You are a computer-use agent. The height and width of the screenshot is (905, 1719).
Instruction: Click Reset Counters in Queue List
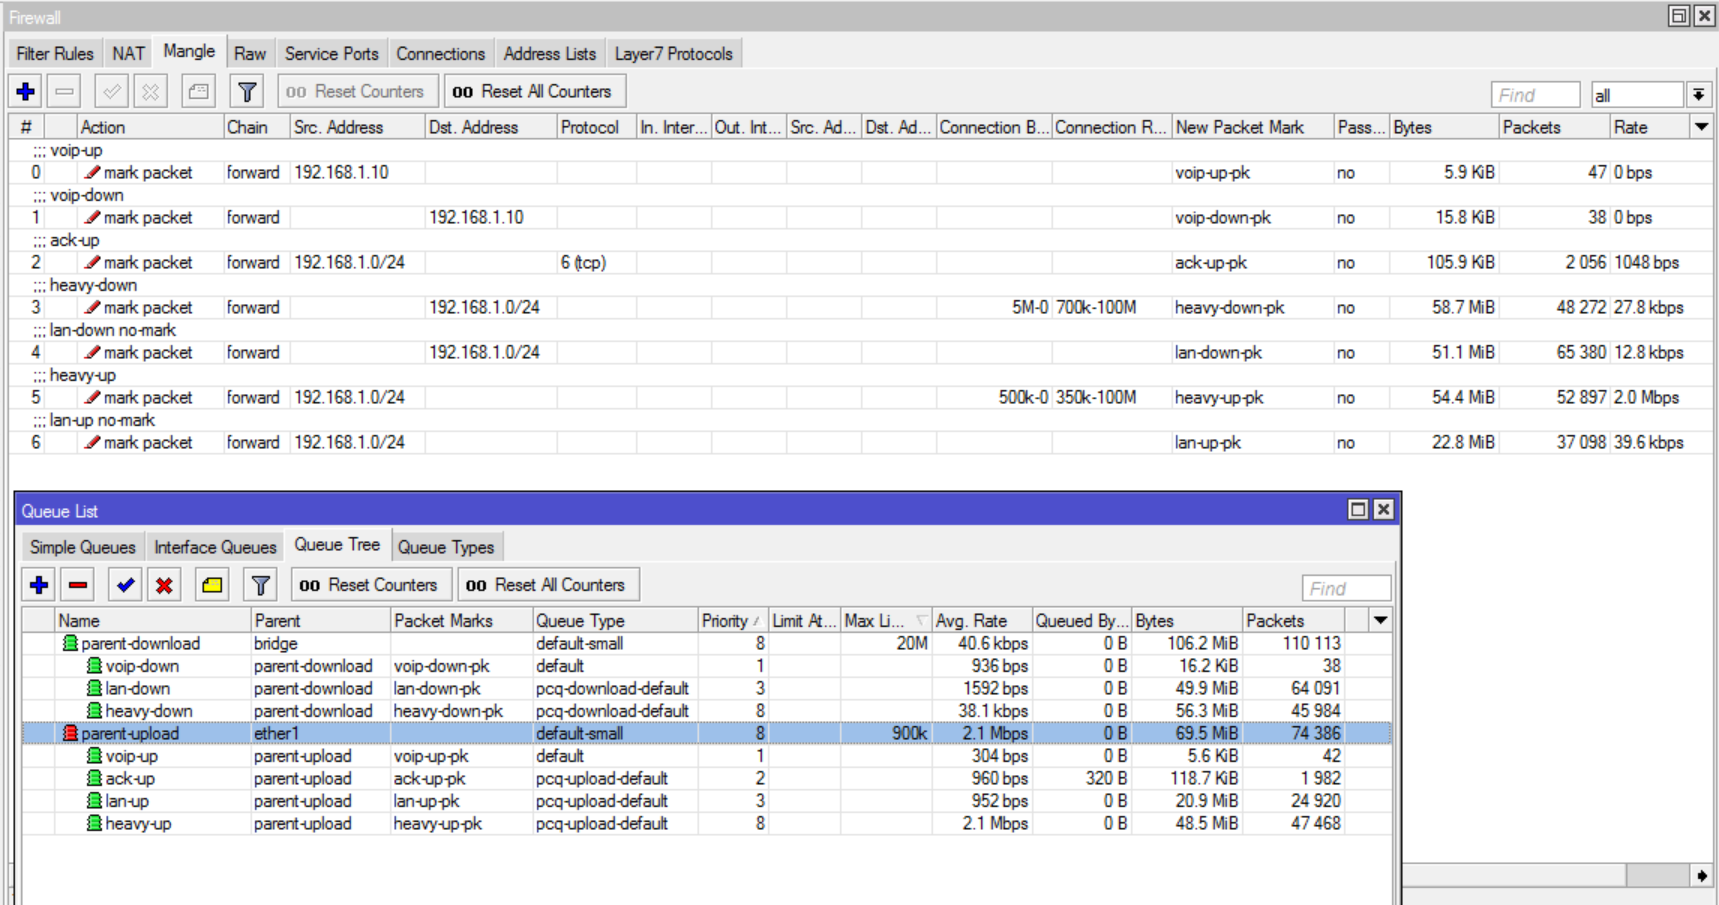point(370,585)
